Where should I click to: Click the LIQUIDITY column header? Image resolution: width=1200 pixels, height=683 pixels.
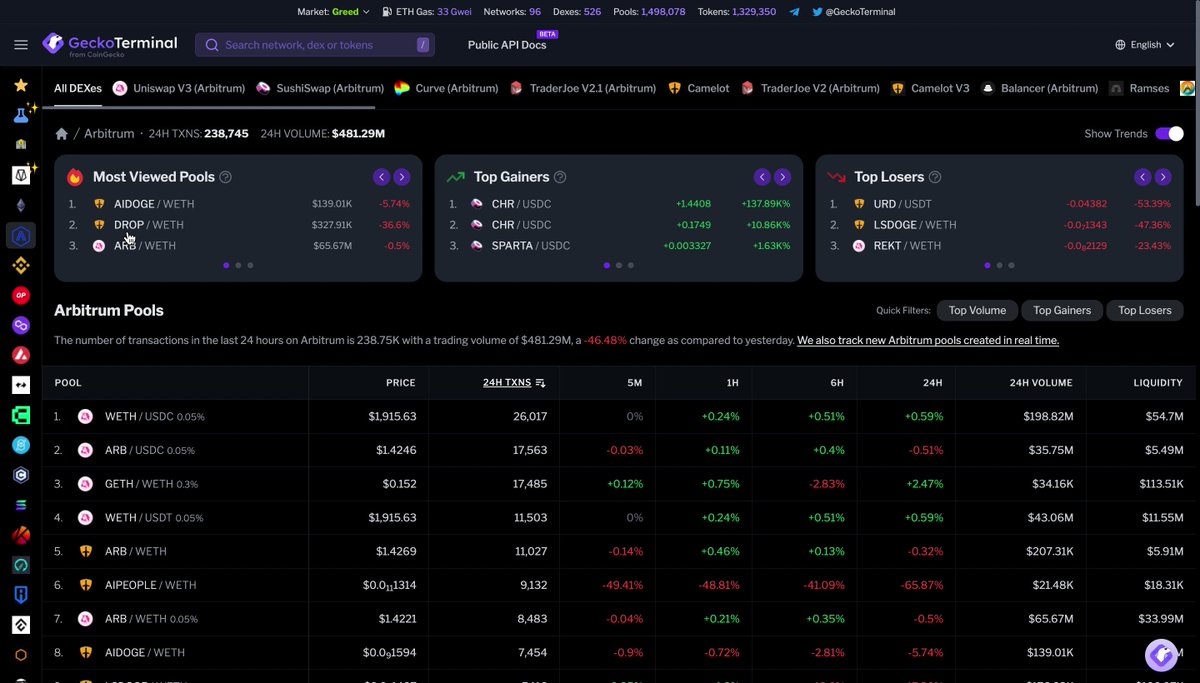[x=1158, y=383]
